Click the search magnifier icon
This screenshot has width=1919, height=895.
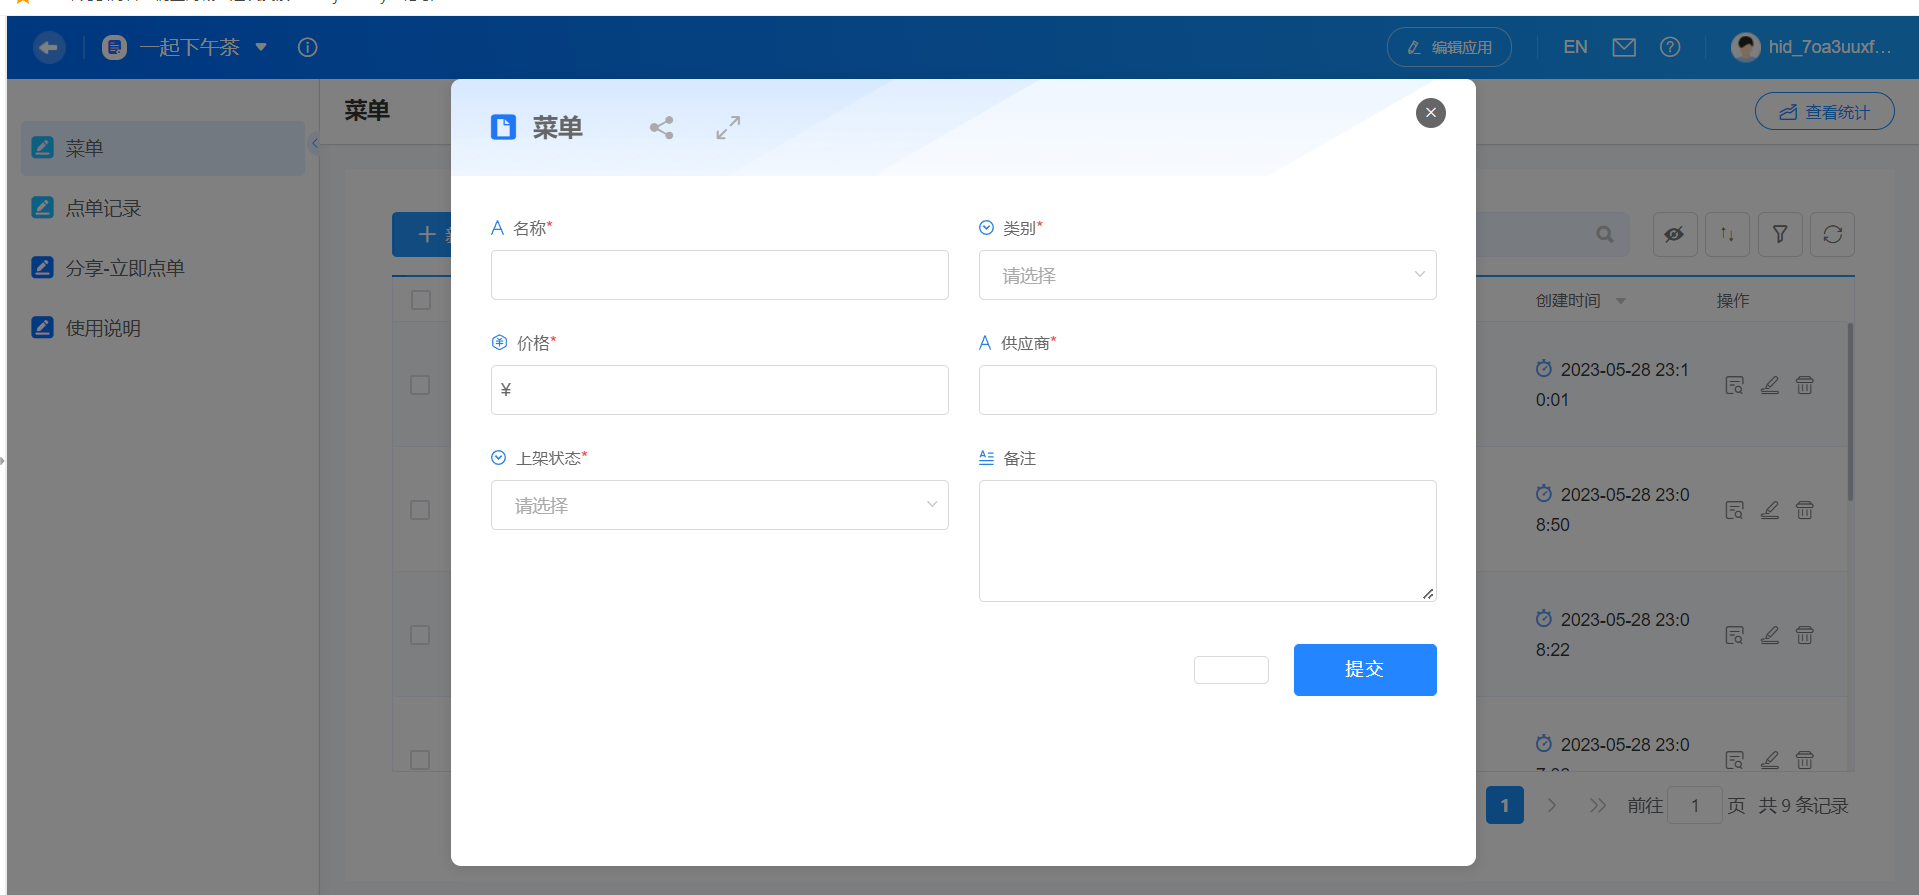[1605, 234]
